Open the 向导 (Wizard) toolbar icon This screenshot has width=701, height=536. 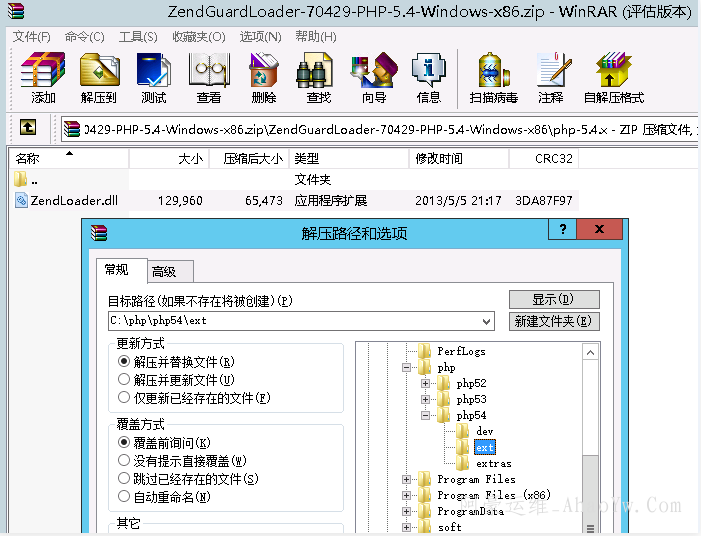click(x=373, y=78)
